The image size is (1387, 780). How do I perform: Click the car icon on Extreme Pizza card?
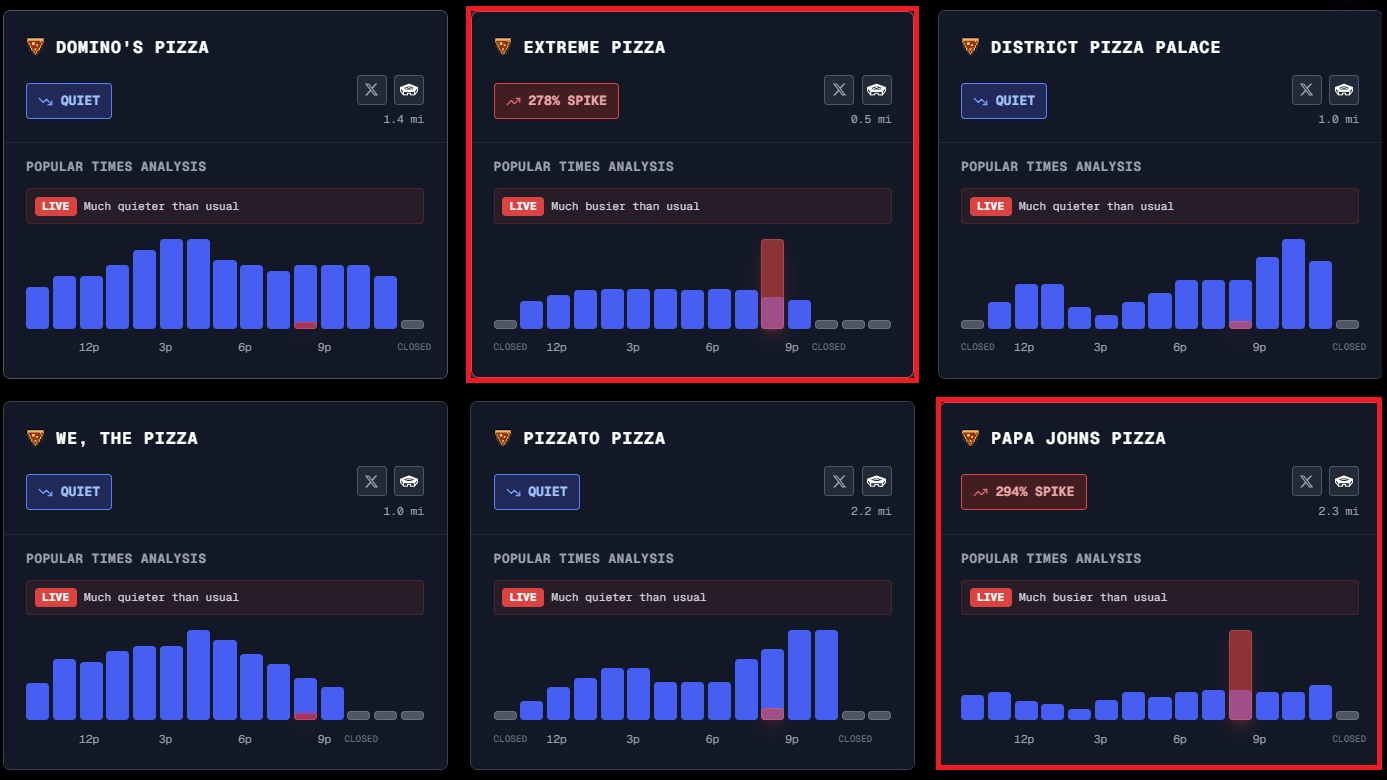[x=876, y=90]
